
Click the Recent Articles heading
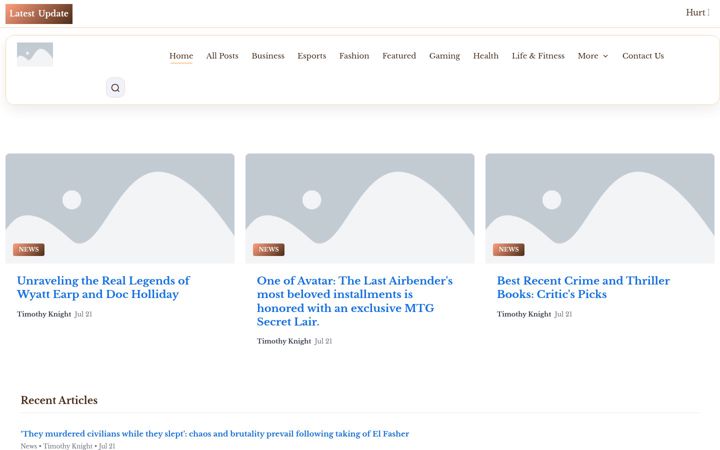[x=59, y=400]
